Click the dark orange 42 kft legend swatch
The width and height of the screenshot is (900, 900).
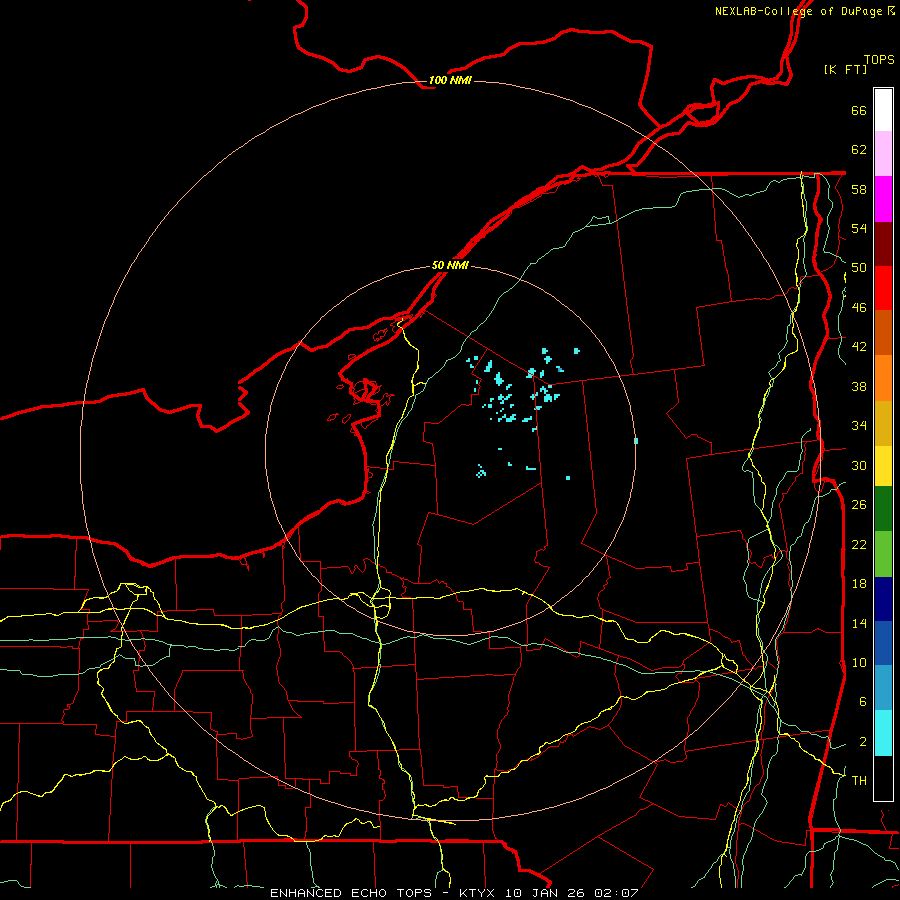pyautogui.click(x=883, y=332)
